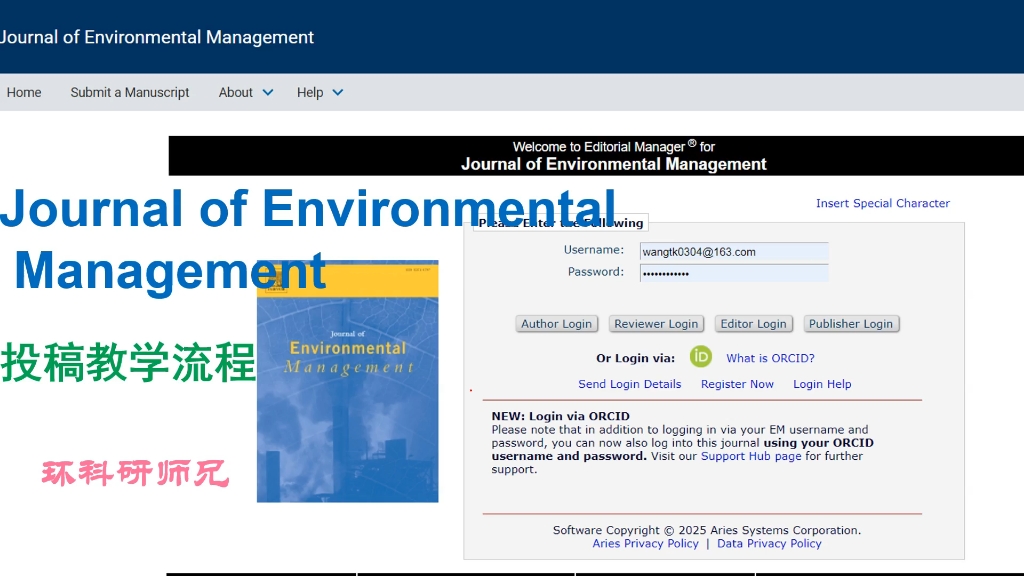This screenshot has height=576, width=1024.
Task: Follow the Register Now link
Action: click(x=737, y=384)
